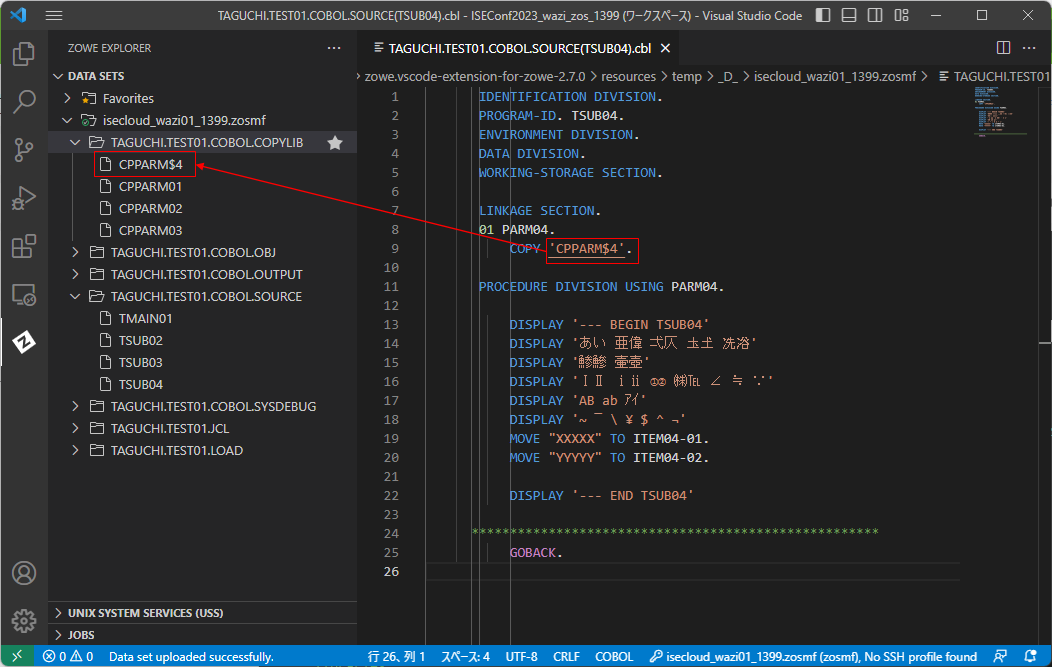Collapse the TAGUCHI.TEST01.COBOL.SOURCE data set
1052x667 pixels.
[x=75, y=296]
